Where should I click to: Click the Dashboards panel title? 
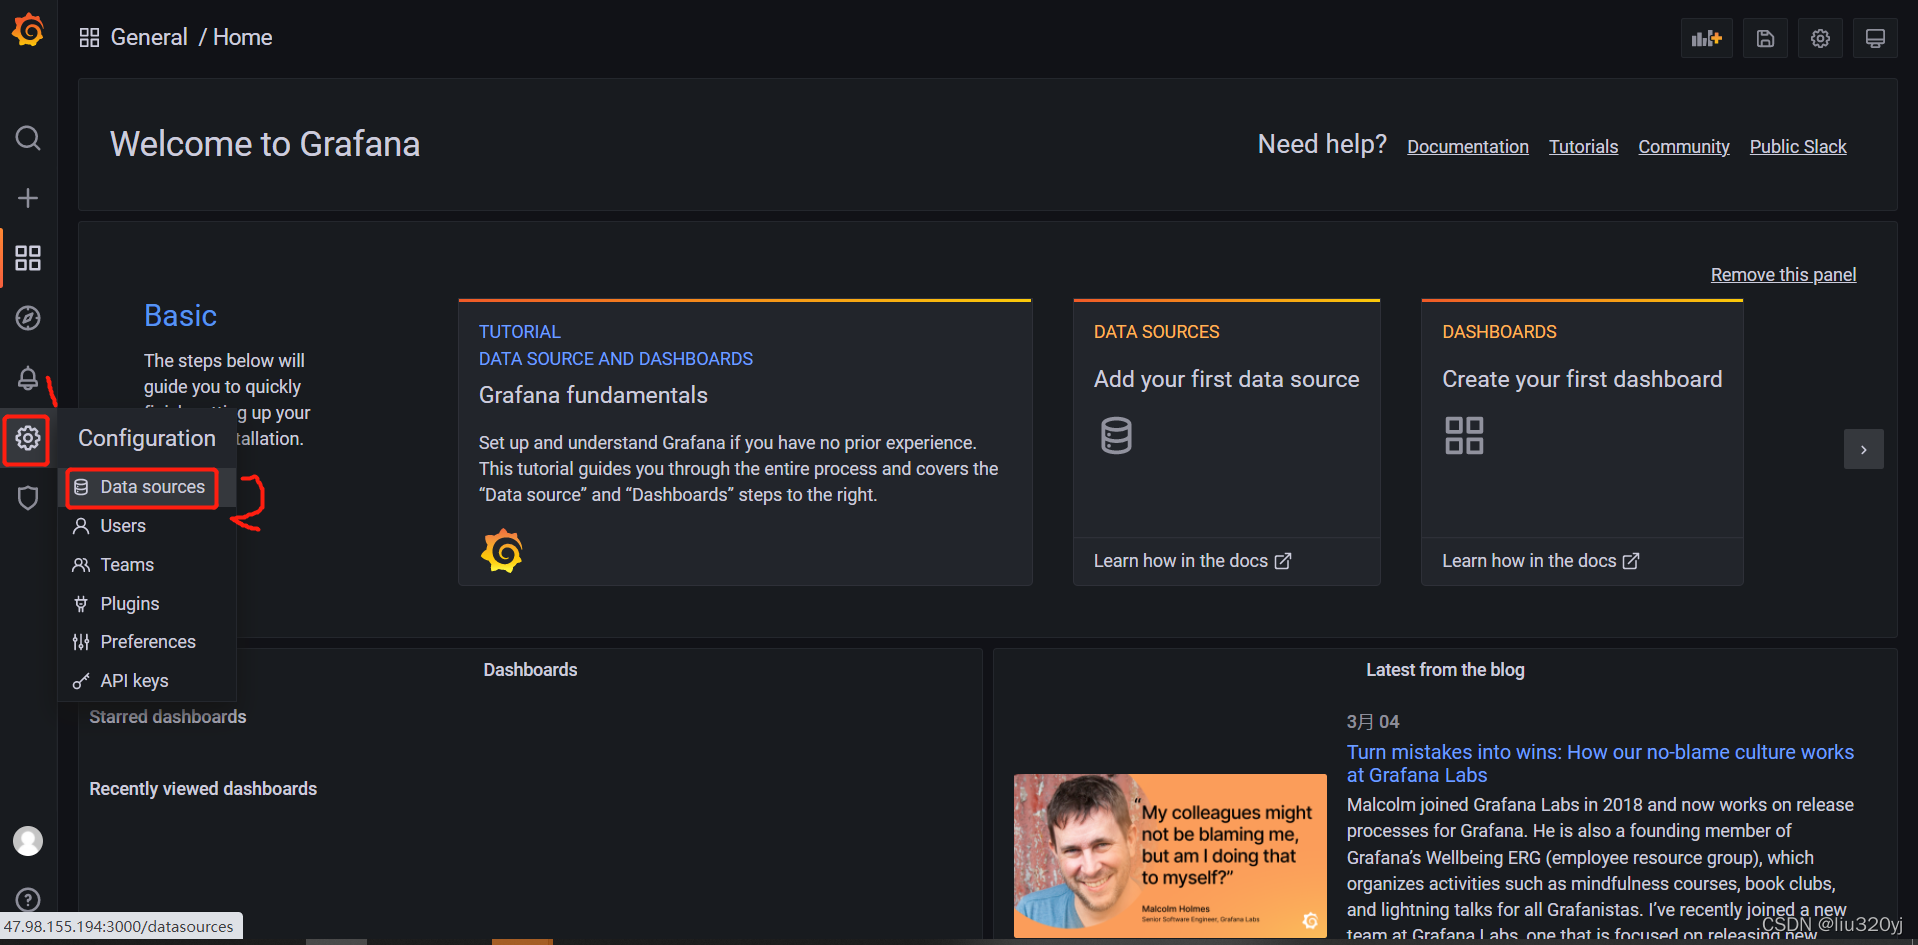click(530, 670)
